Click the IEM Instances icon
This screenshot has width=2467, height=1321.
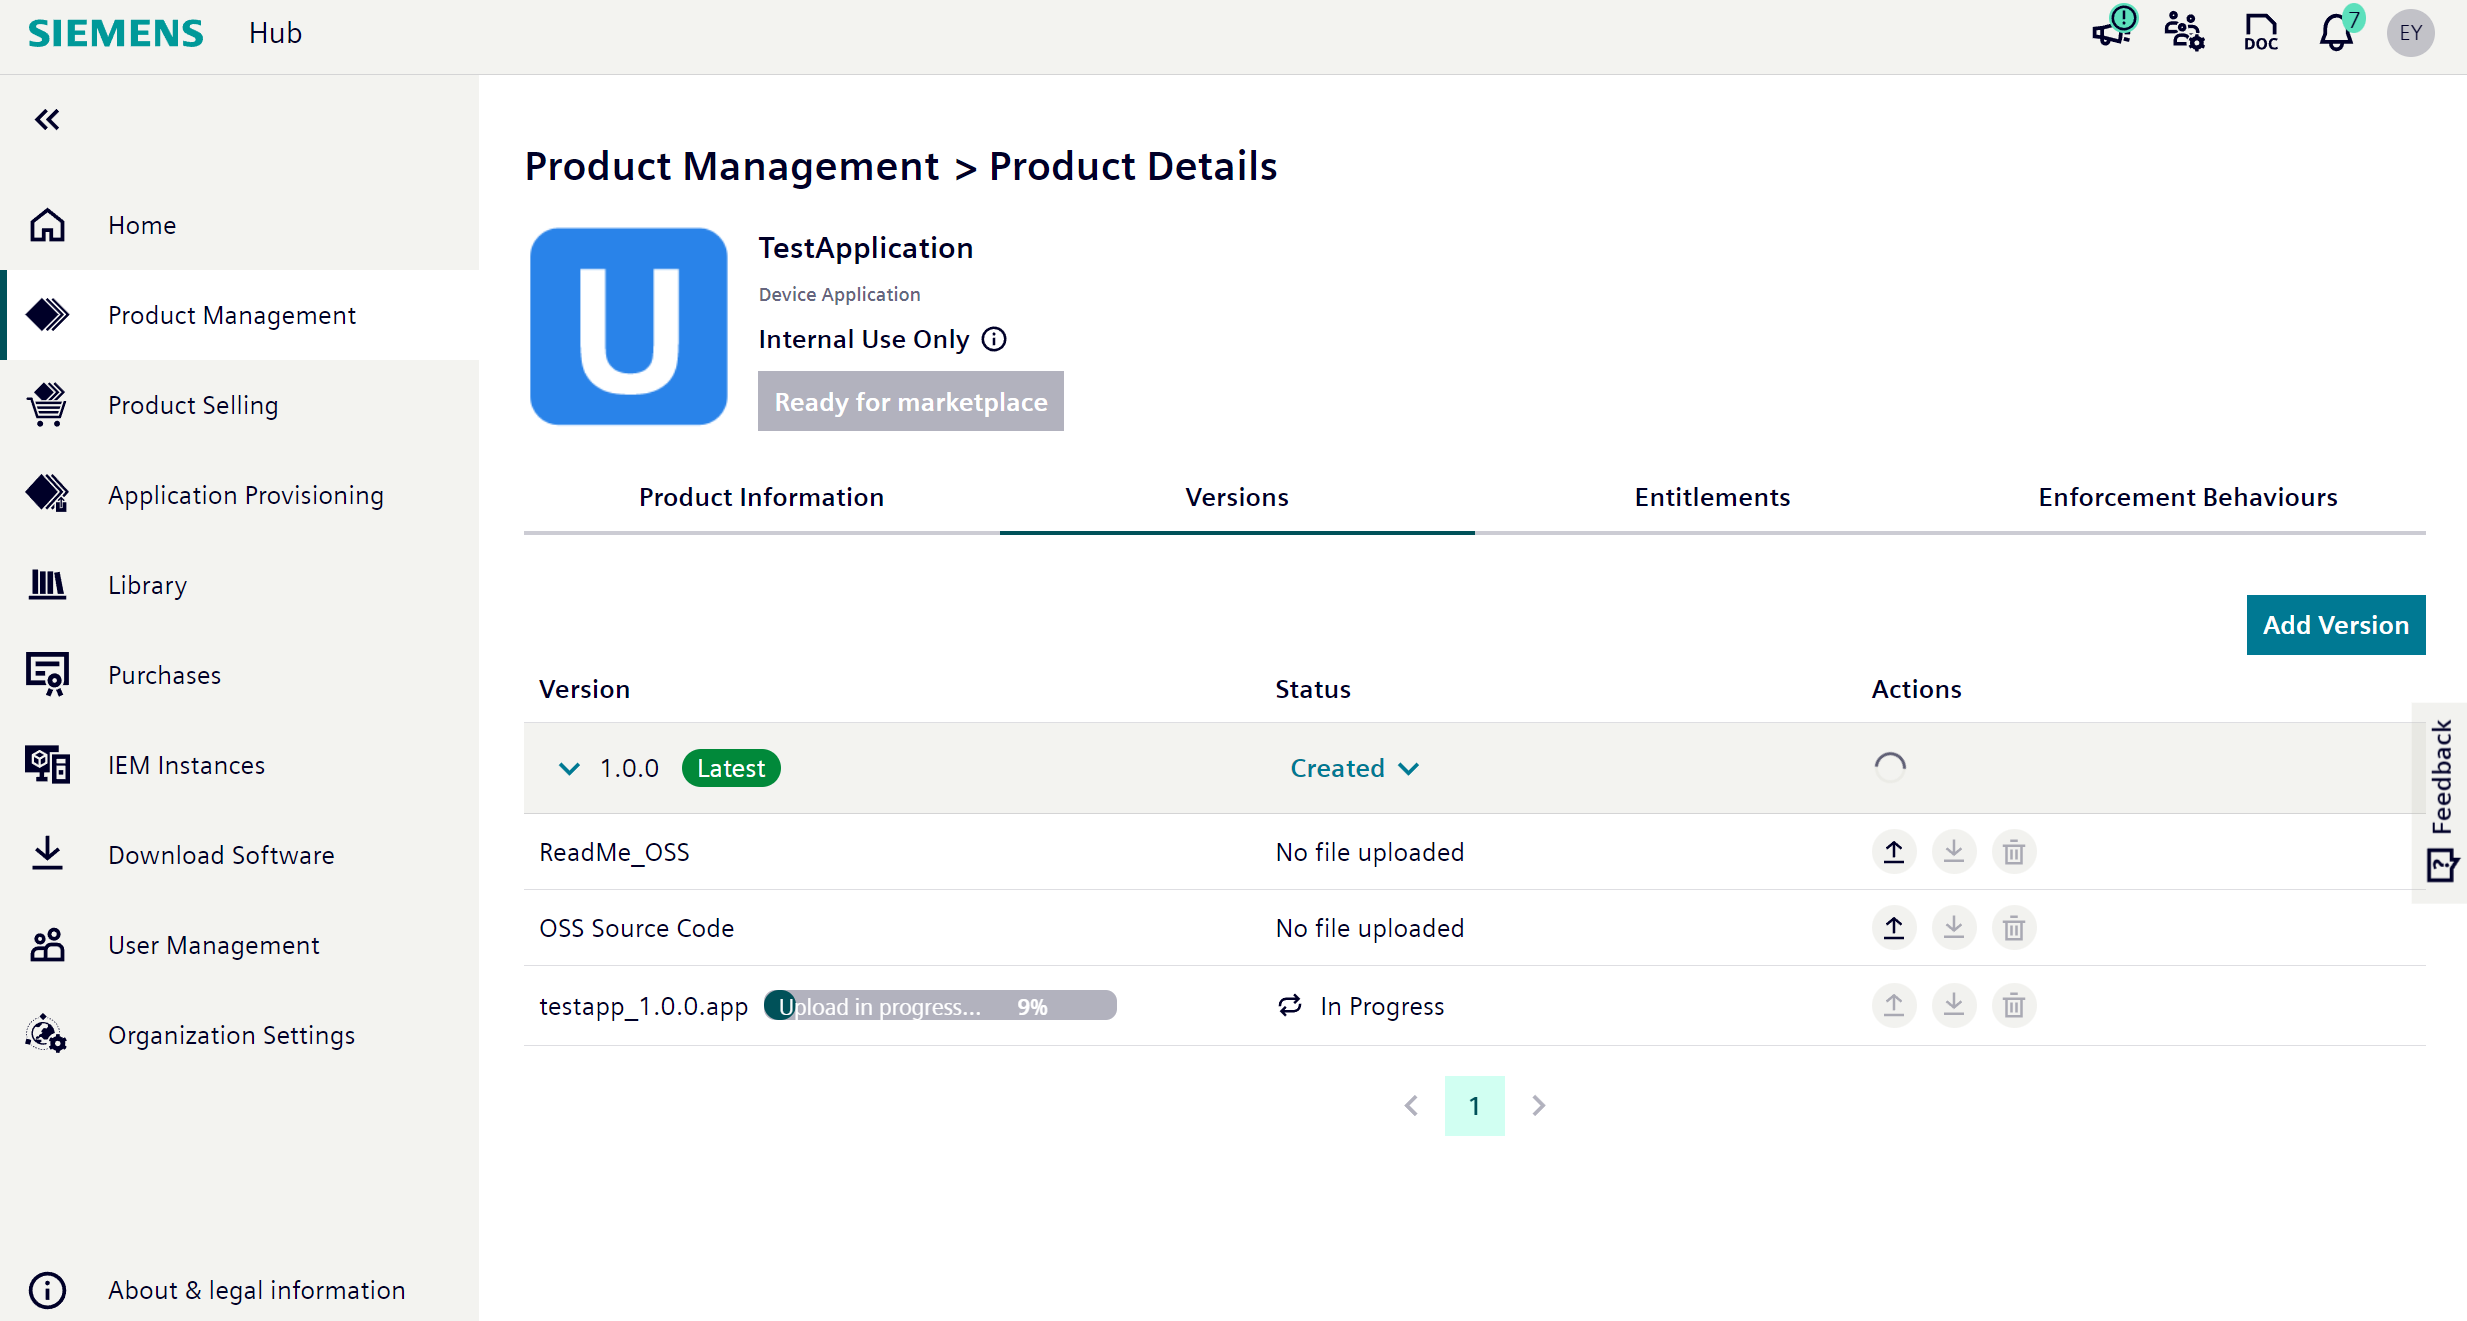[x=47, y=765]
